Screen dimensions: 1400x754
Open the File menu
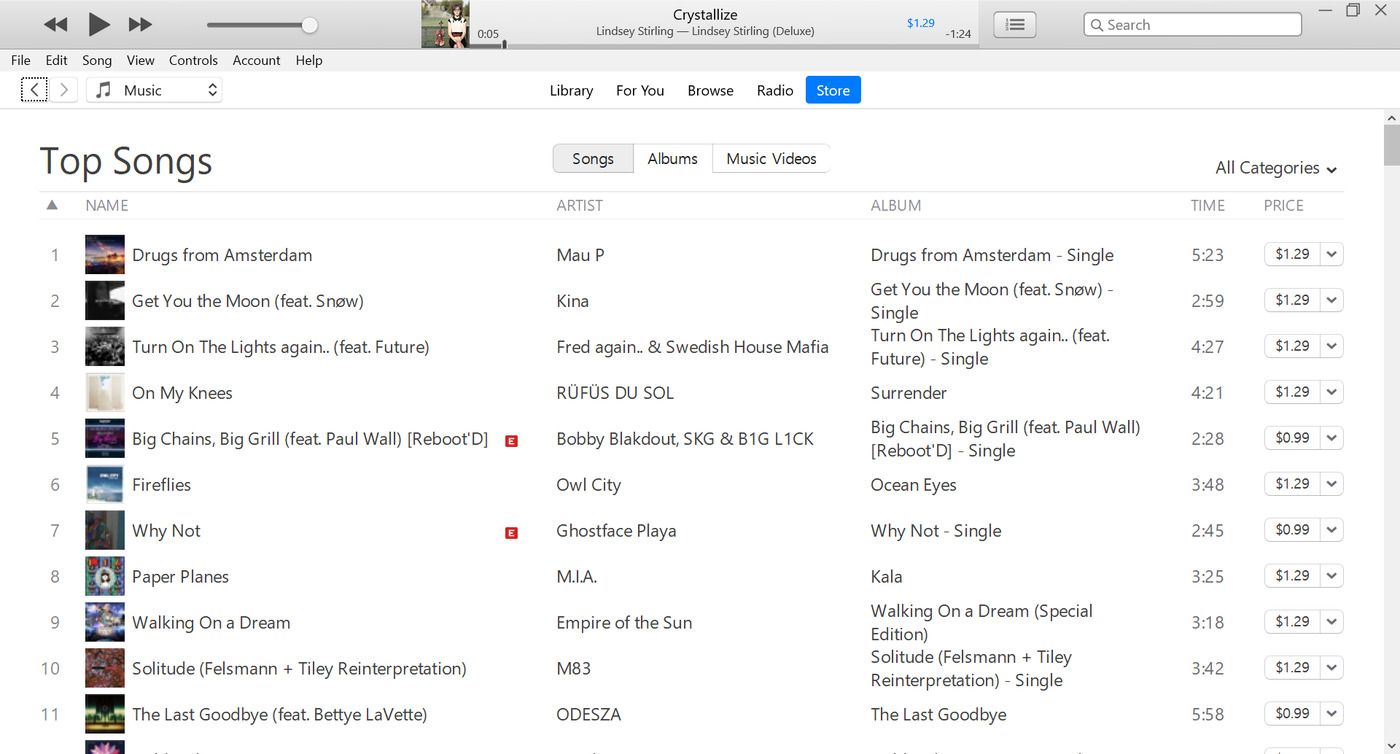tap(21, 60)
